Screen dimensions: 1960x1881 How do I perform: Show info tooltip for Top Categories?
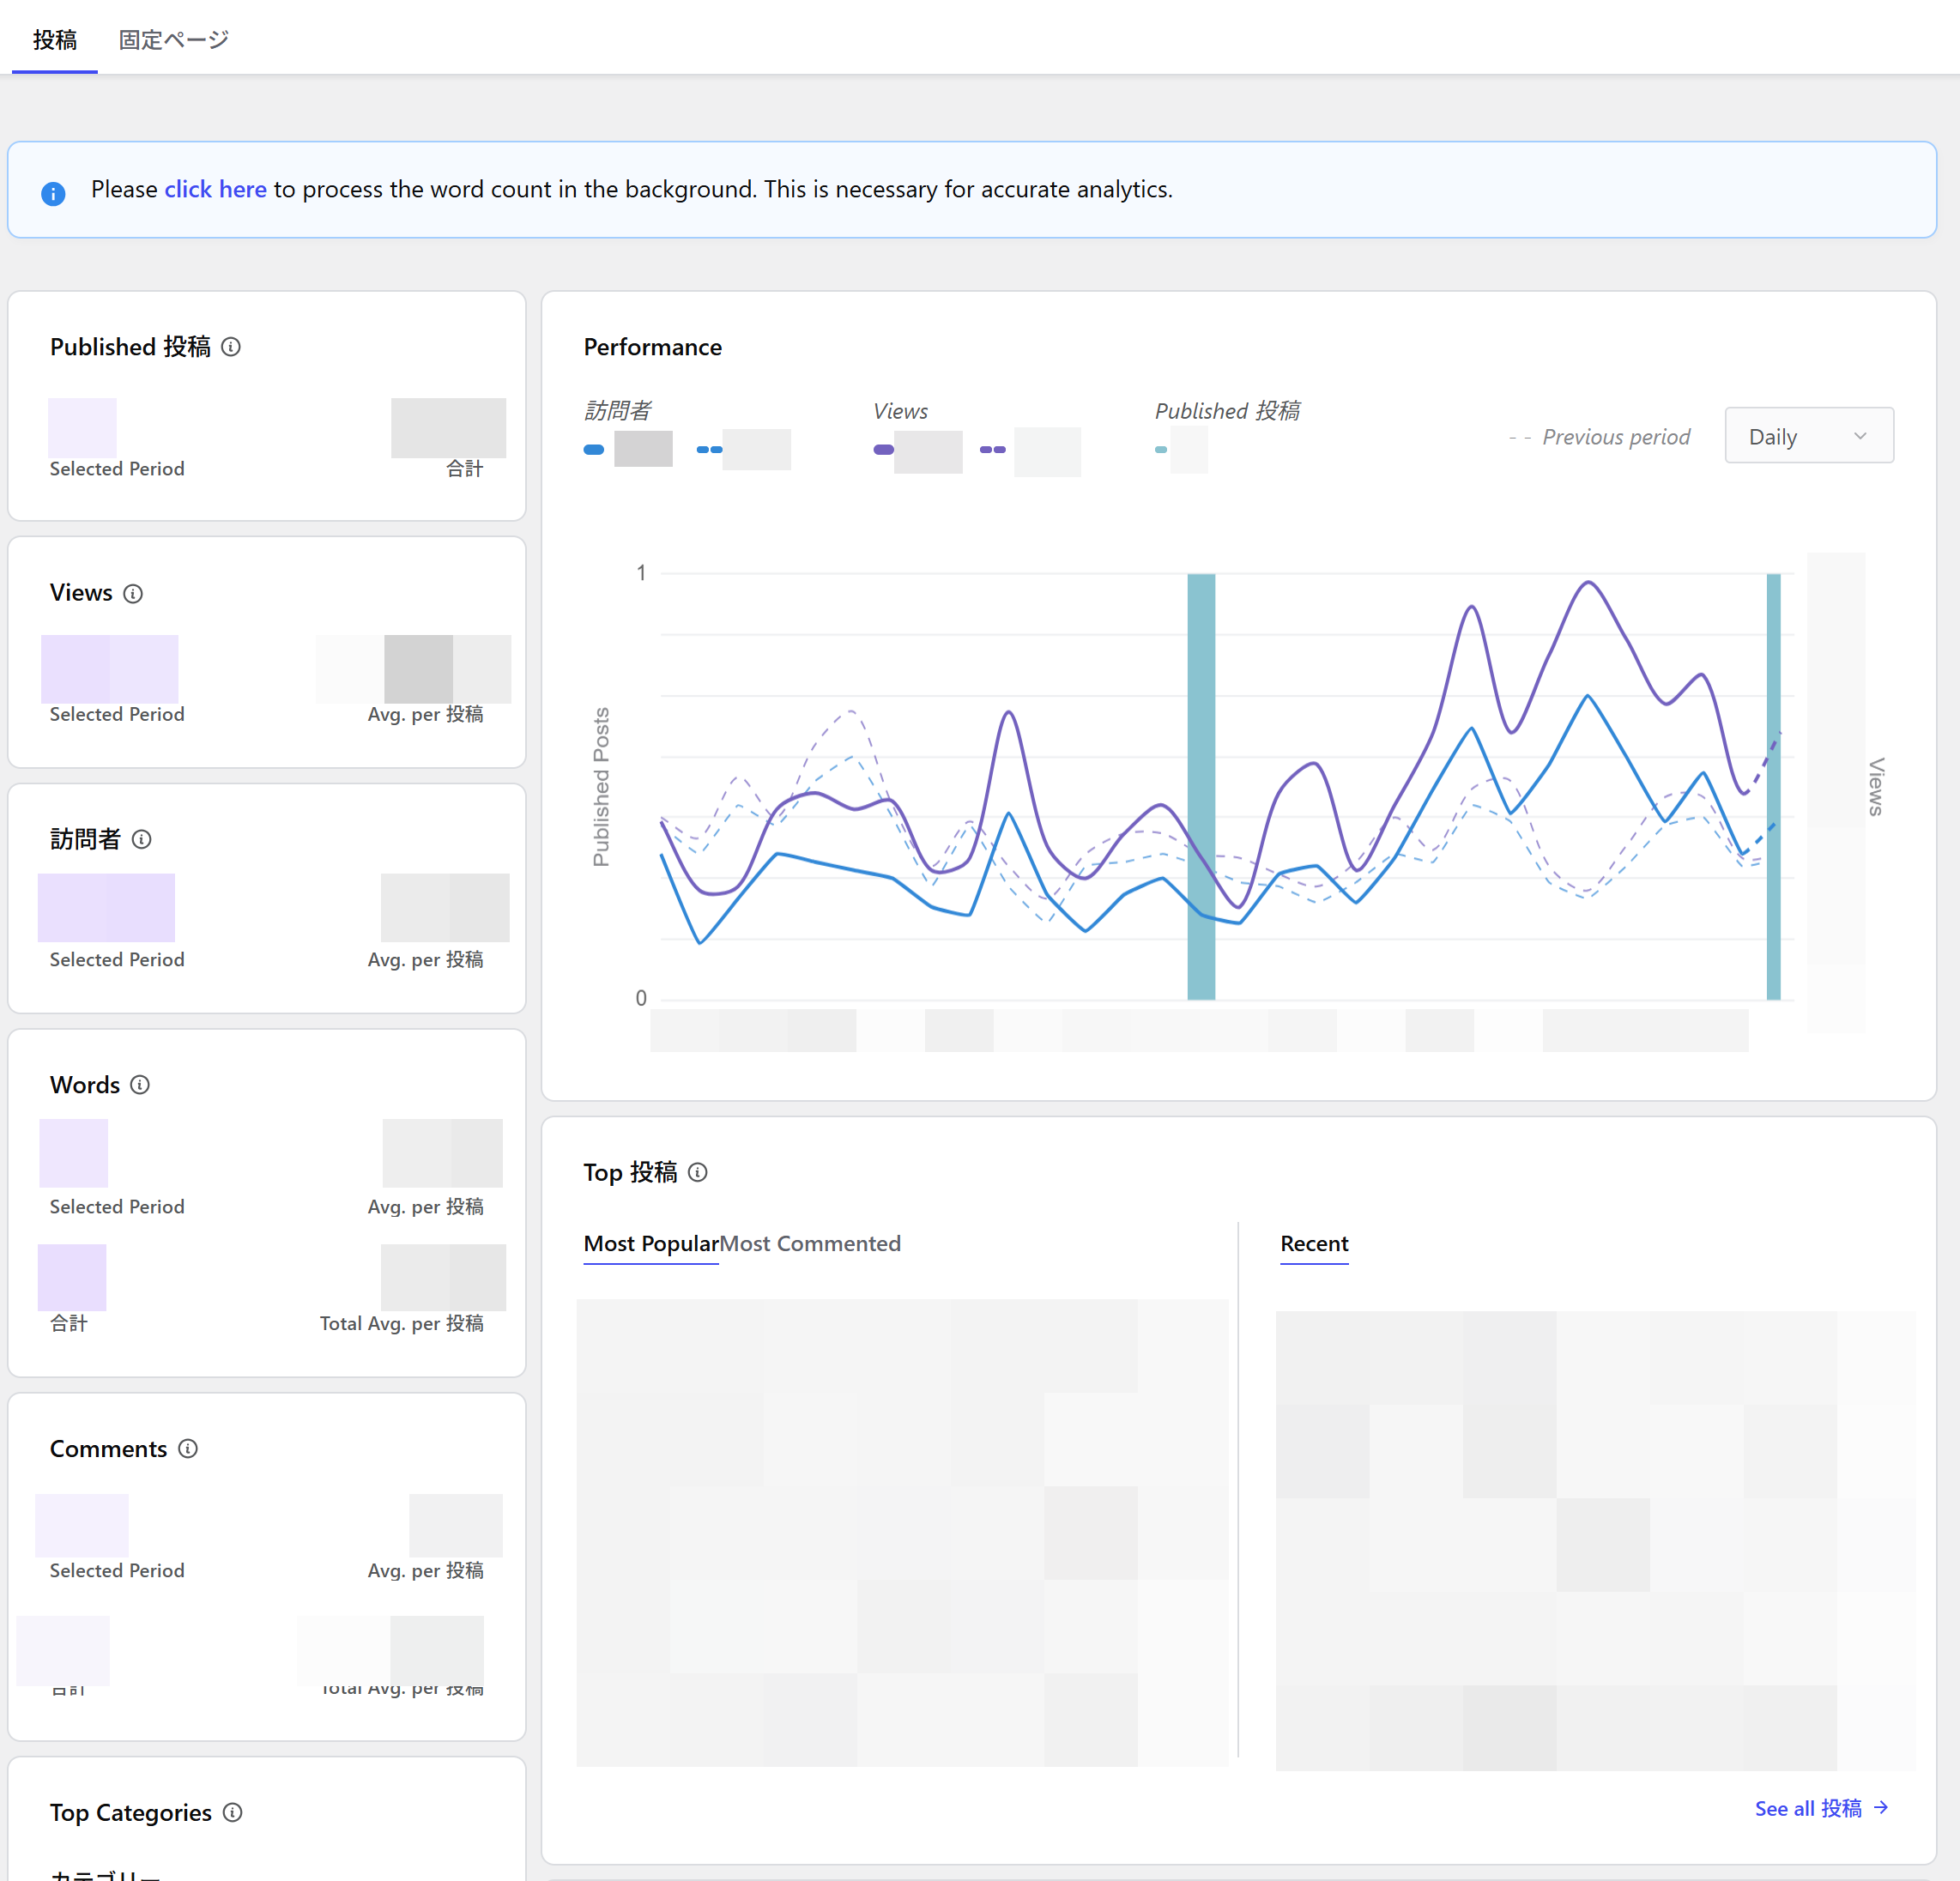pyautogui.click(x=233, y=1813)
